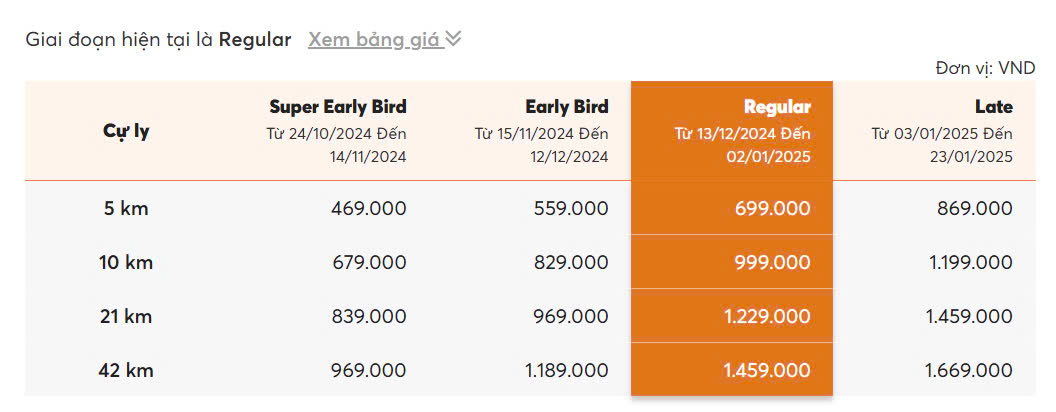Click 'Giai đoạn hiện tại là Regular' text
Screen dimensions: 1056x412
(x=157, y=40)
